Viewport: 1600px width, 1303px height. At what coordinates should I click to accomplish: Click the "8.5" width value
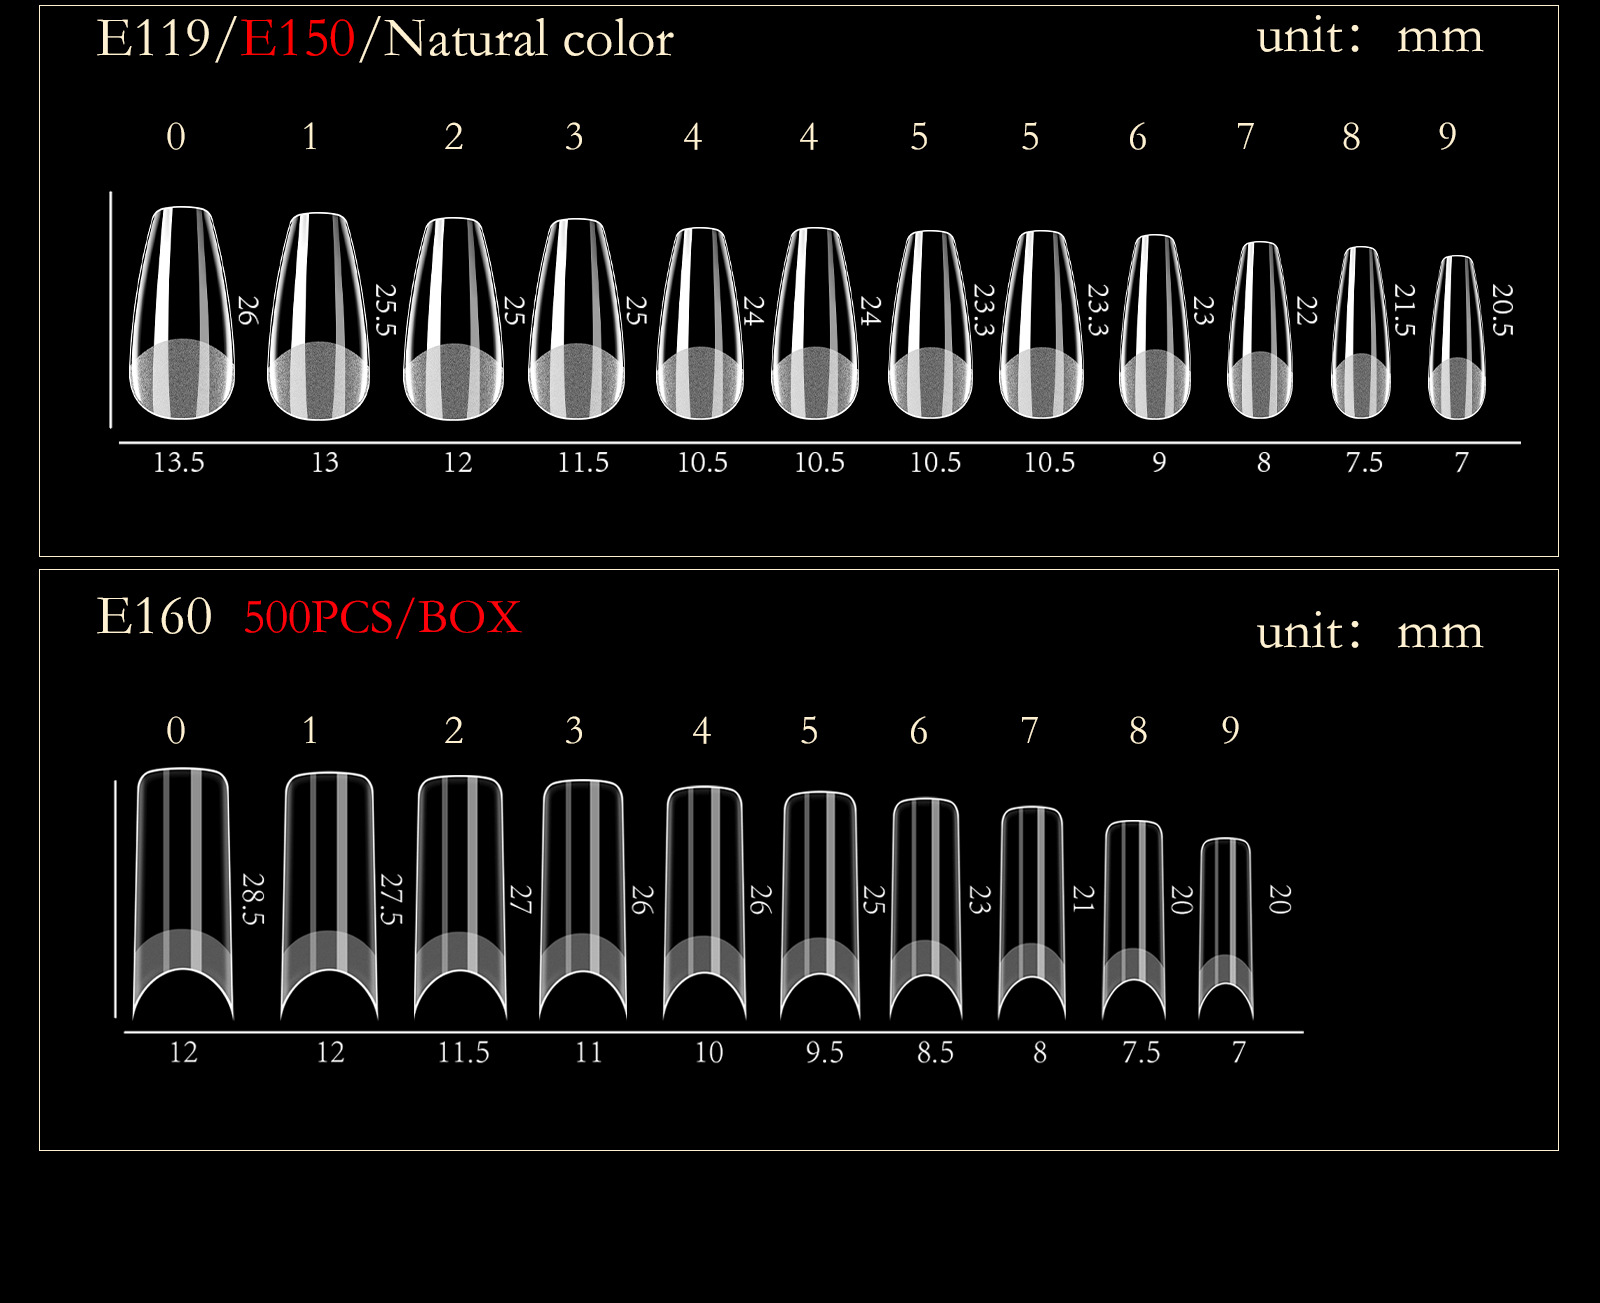coord(935,1052)
